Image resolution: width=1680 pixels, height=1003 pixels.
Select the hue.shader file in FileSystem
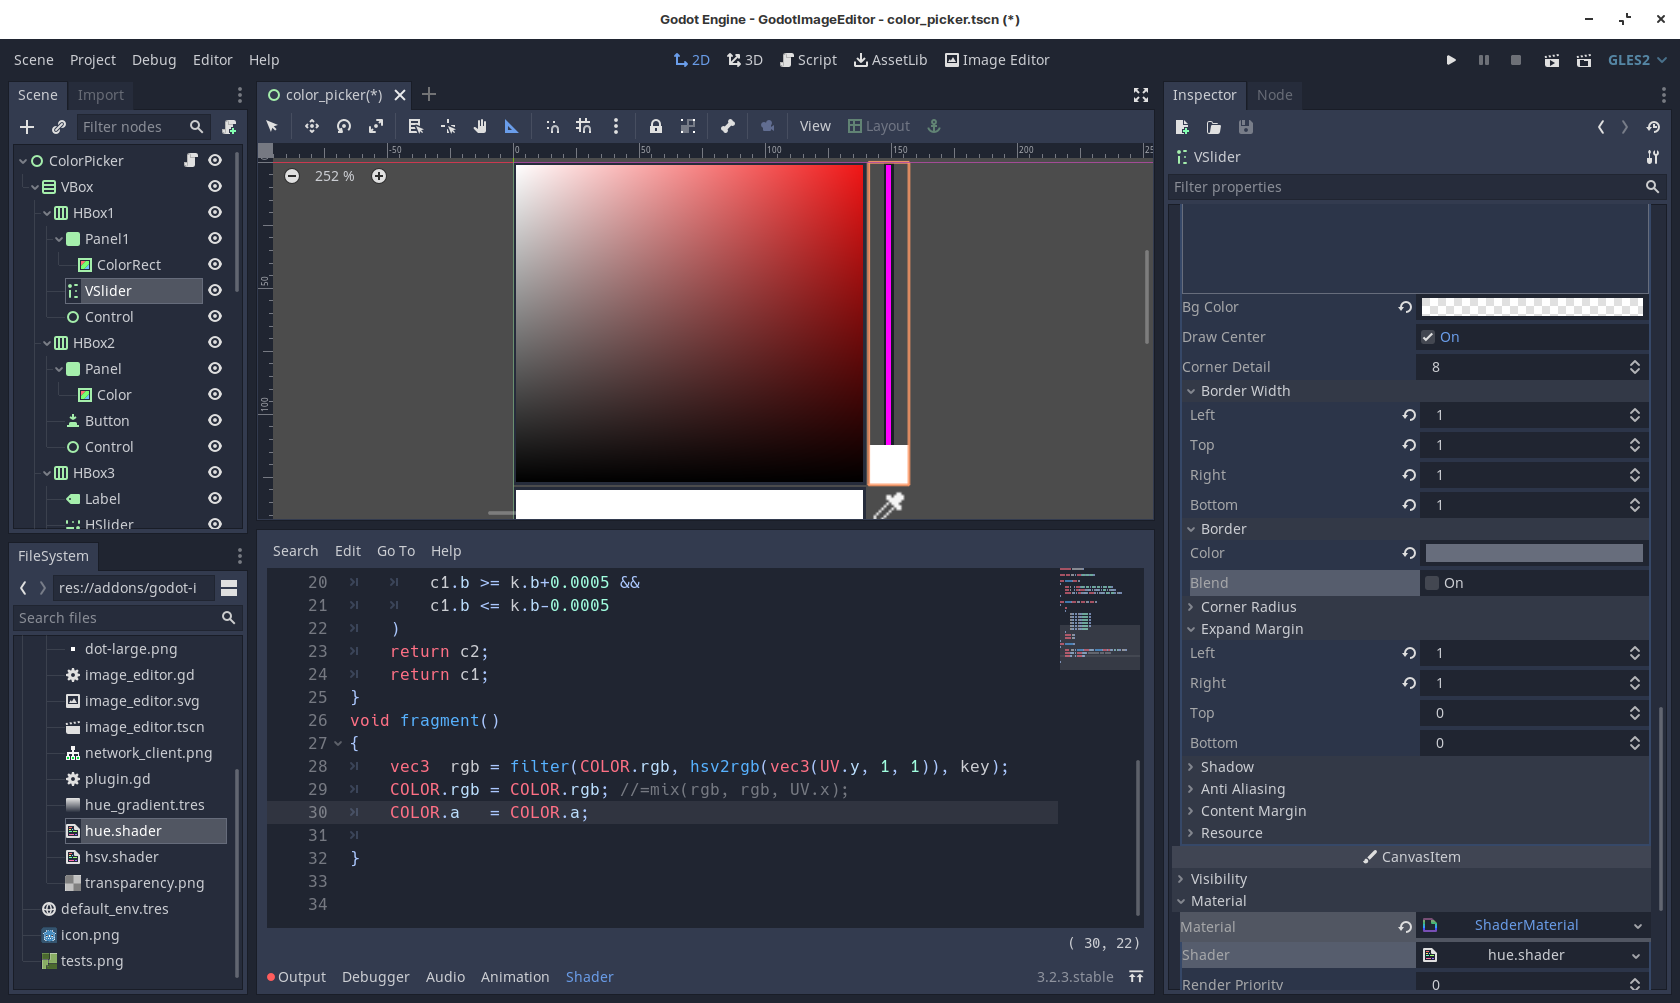pos(124,830)
